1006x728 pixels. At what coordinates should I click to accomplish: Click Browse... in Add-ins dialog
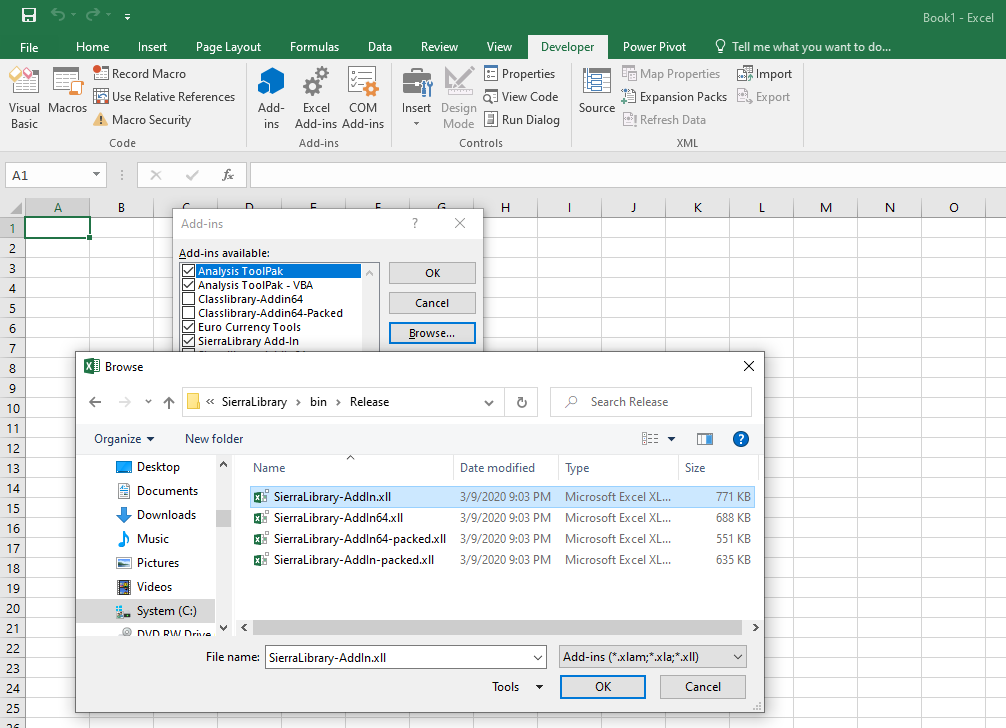pyautogui.click(x=432, y=333)
